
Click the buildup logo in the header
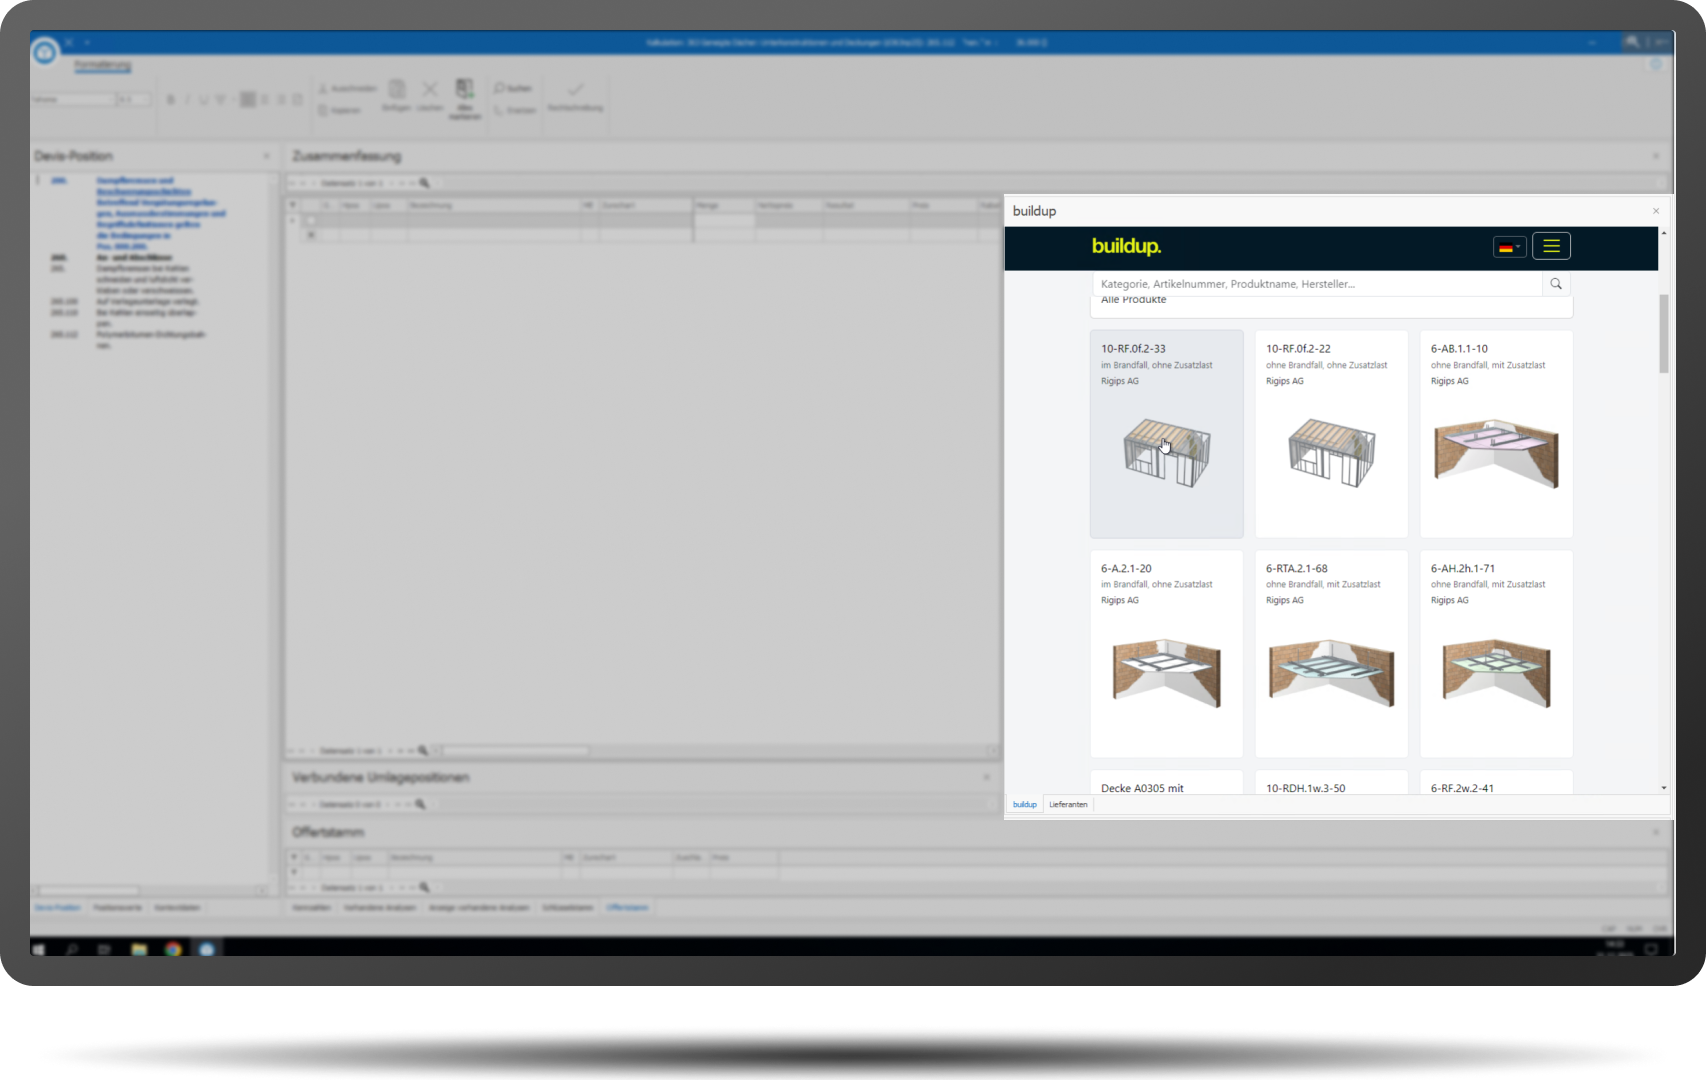[x=1126, y=247]
